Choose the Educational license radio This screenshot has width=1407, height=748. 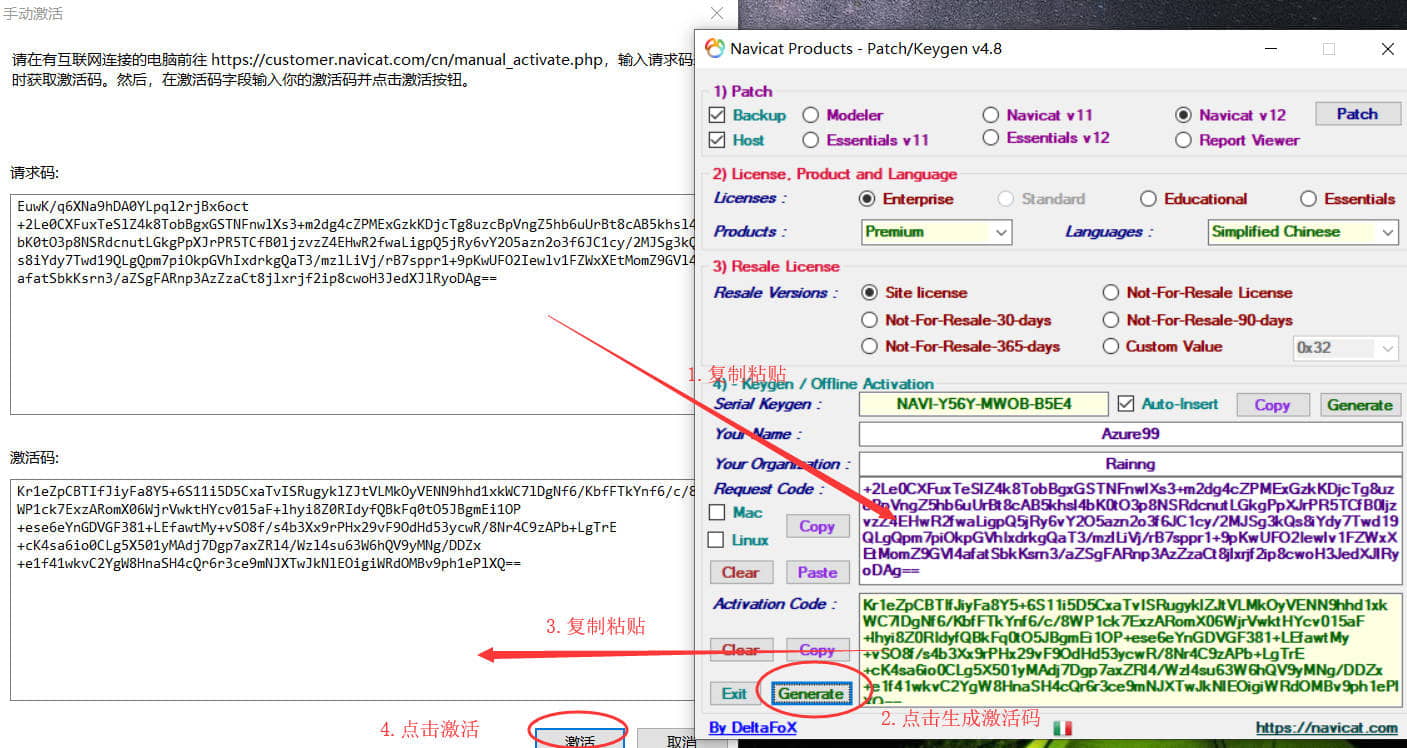(x=1148, y=199)
